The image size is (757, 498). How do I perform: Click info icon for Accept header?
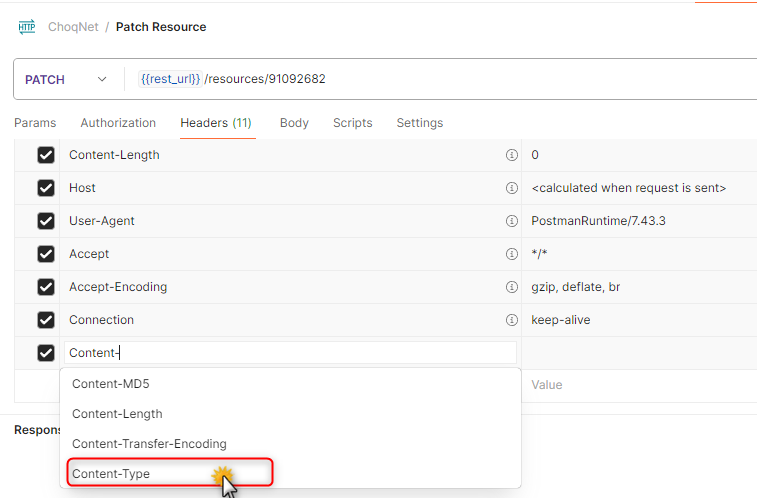click(512, 254)
